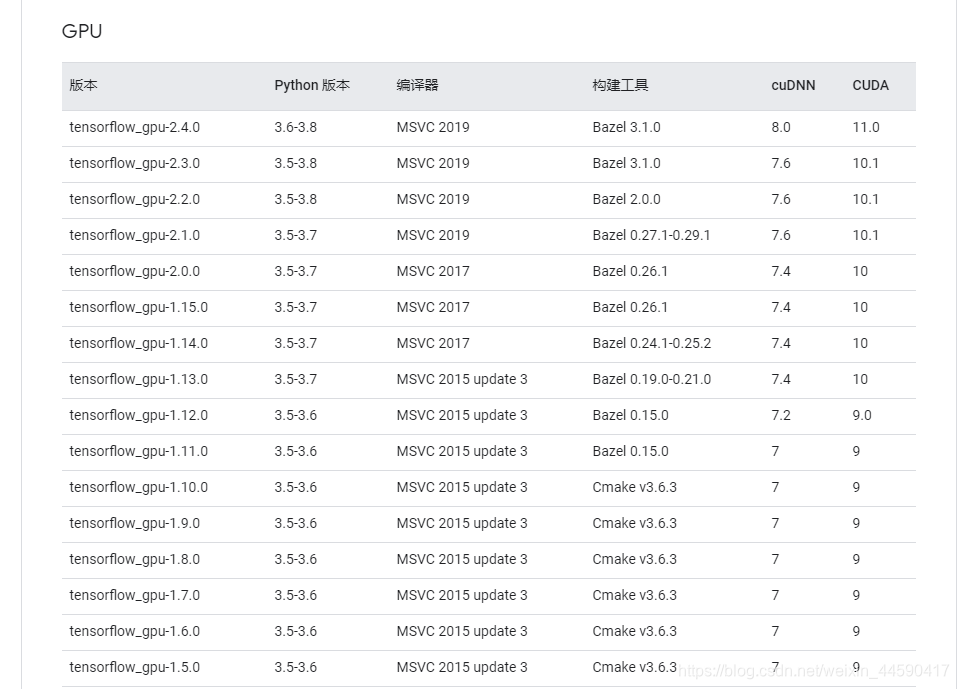Click Bazel 2.0.0 build tool cell
959x689 pixels.
(x=626, y=200)
